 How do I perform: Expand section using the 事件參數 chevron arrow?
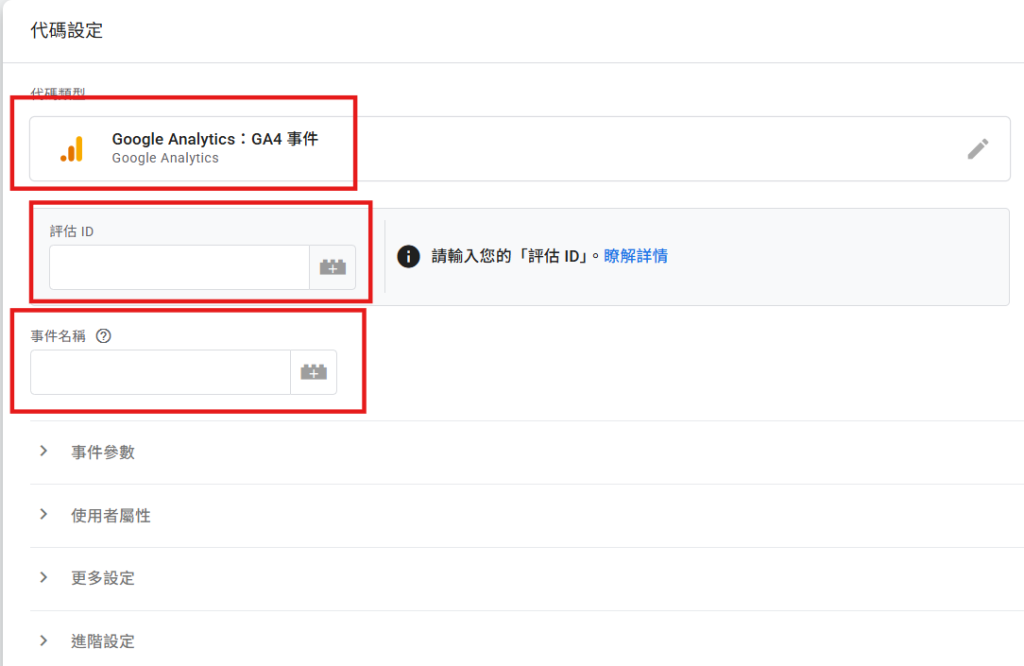[43, 451]
